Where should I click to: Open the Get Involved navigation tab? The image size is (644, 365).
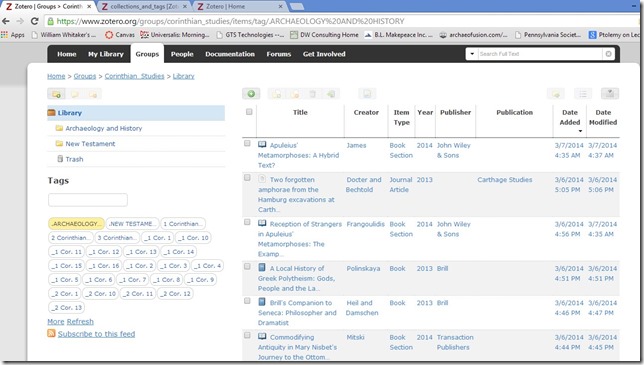click(x=324, y=54)
